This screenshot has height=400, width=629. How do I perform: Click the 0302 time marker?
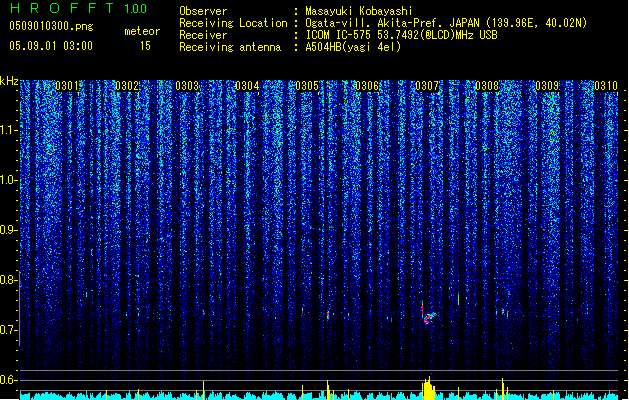click(127, 86)
